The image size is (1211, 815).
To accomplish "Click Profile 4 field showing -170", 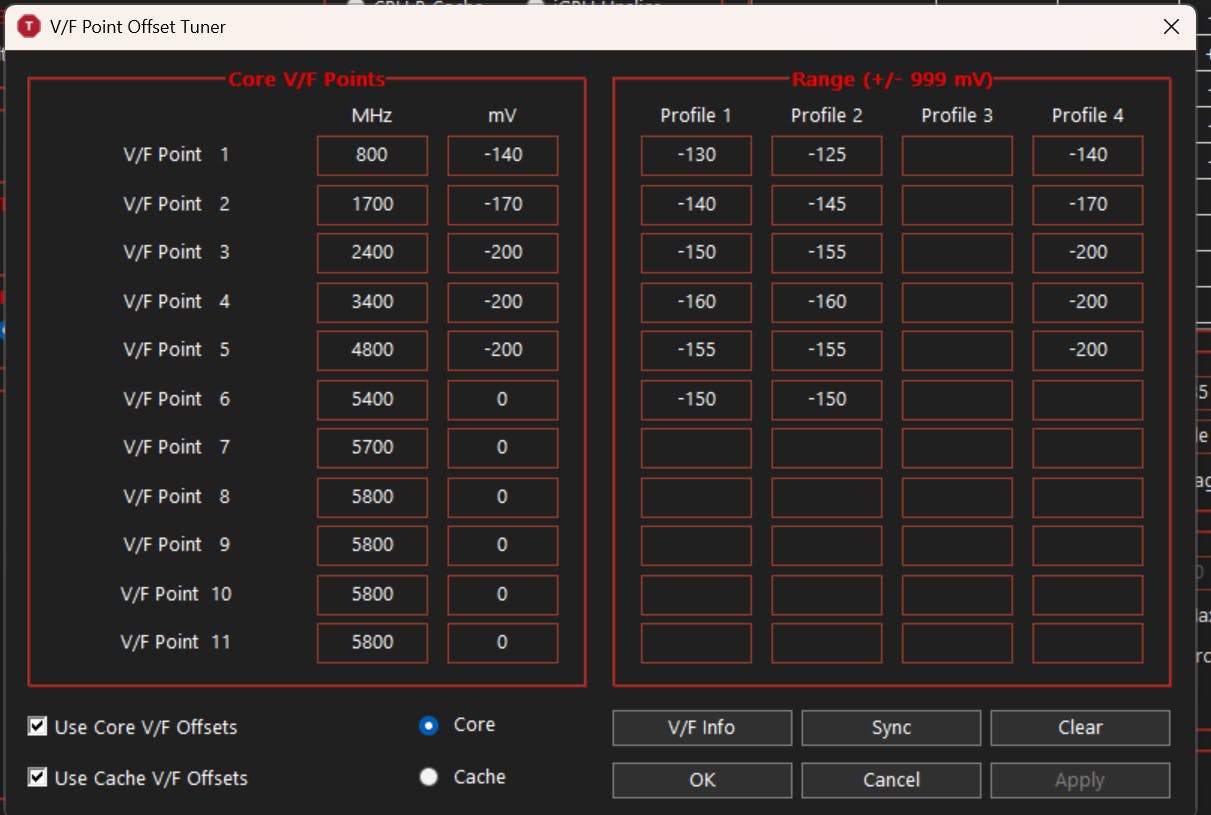I will (1087, 204).
